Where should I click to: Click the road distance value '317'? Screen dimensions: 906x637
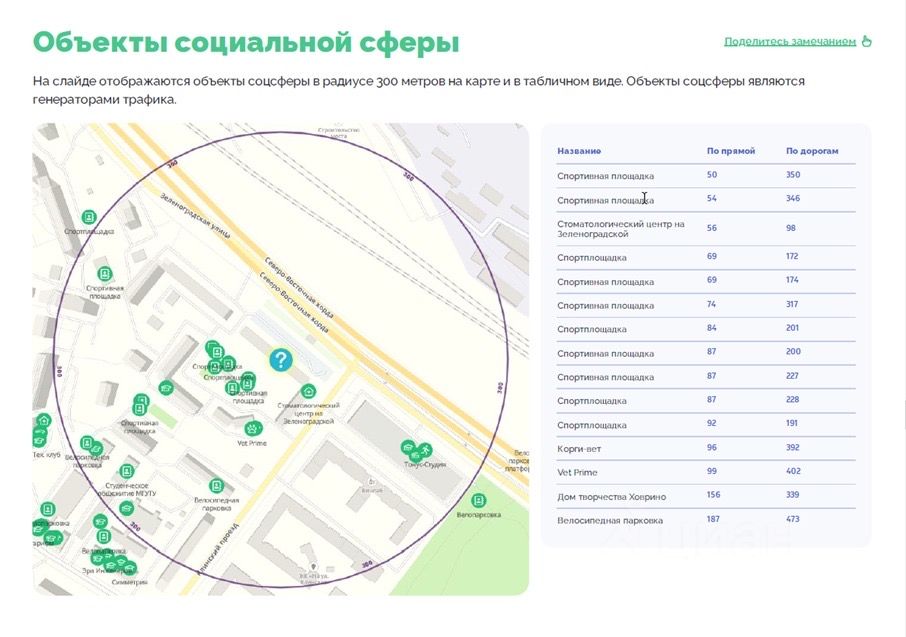click(x=792, y=304)
